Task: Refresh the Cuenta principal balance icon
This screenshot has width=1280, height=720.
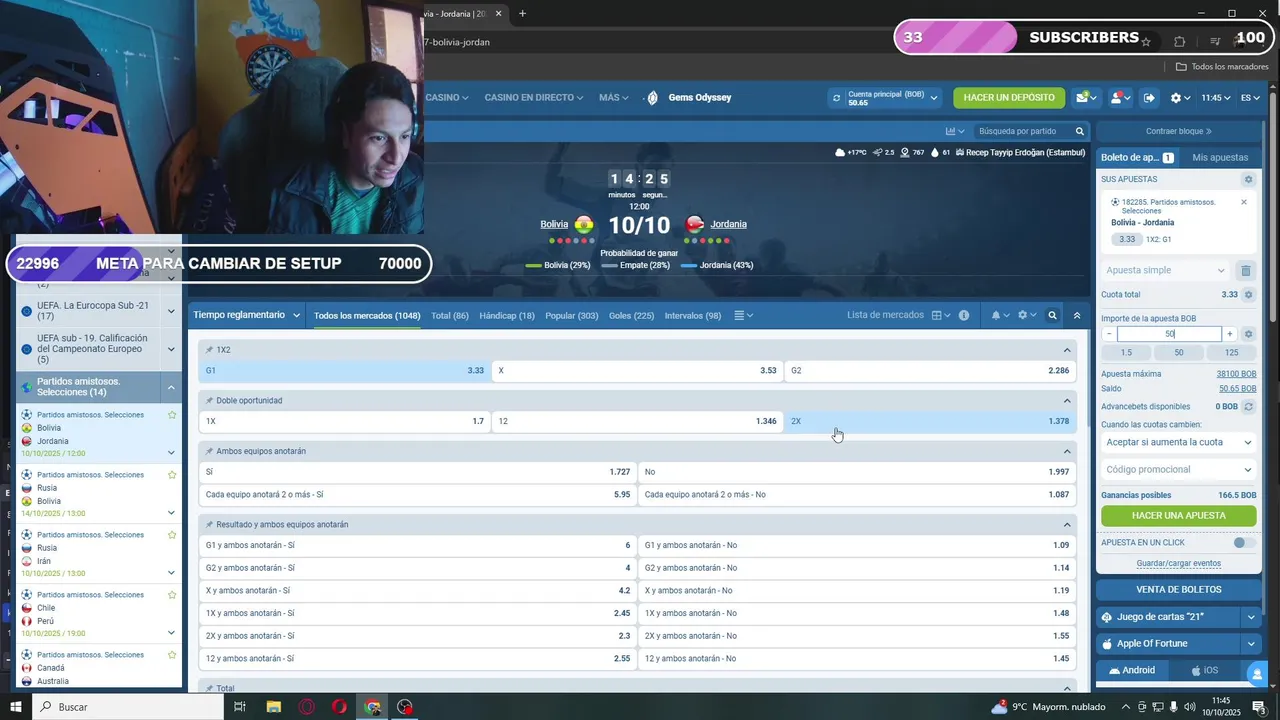Action: coord(837,98)
